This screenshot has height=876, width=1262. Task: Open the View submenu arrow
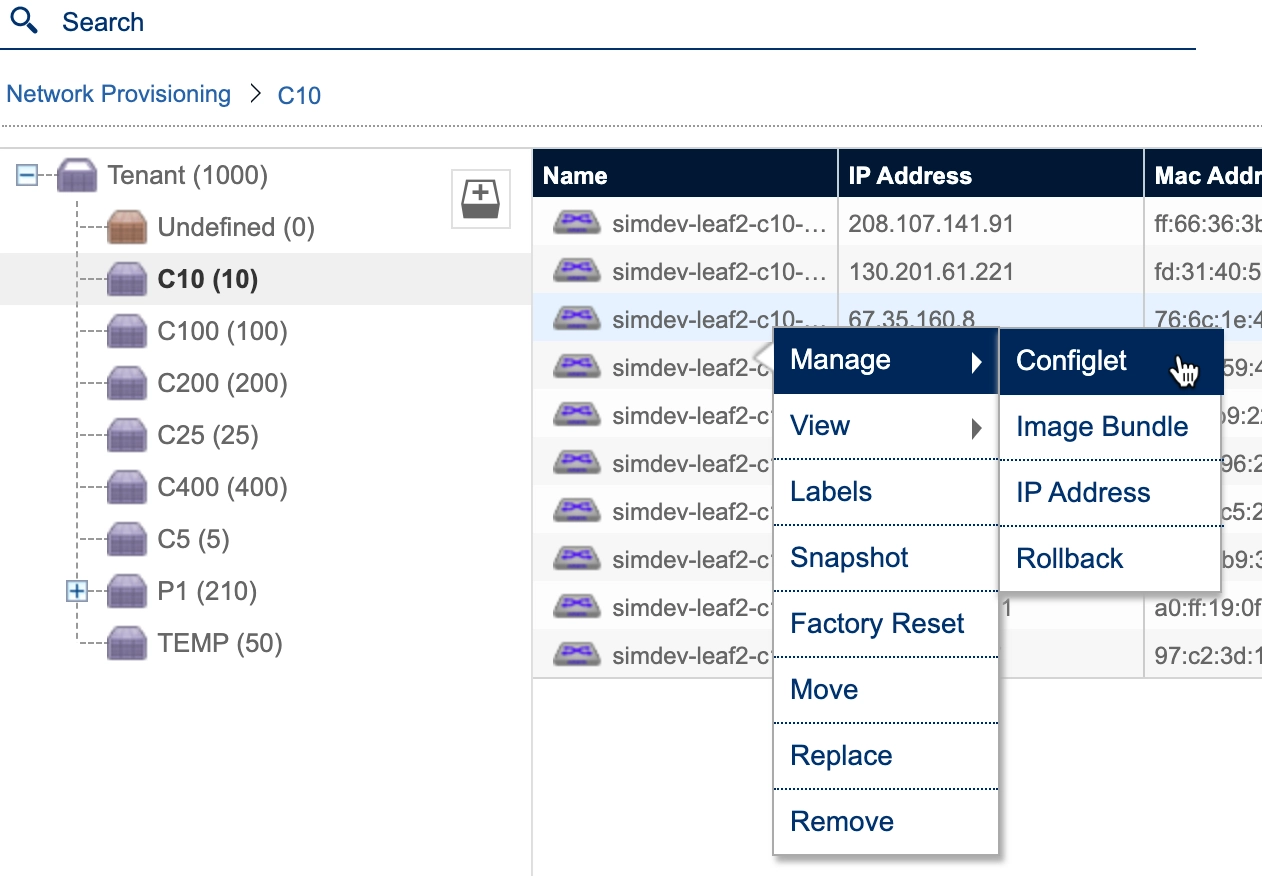point(976,429)
